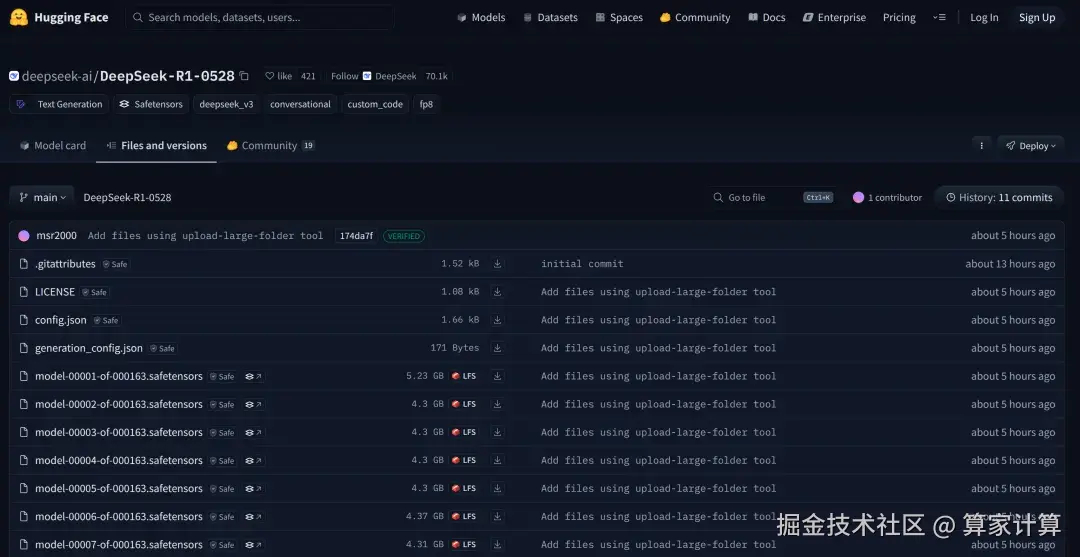Open the deepseek-ai organization link
Viewport: 1080px width, 557px height.
click(56, 76)
